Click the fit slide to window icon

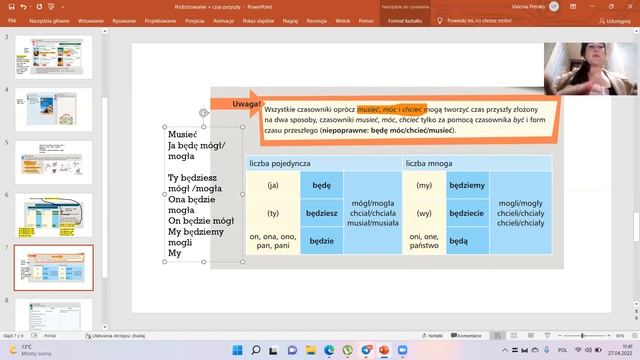pyautogui.click(x=634, y=336)
